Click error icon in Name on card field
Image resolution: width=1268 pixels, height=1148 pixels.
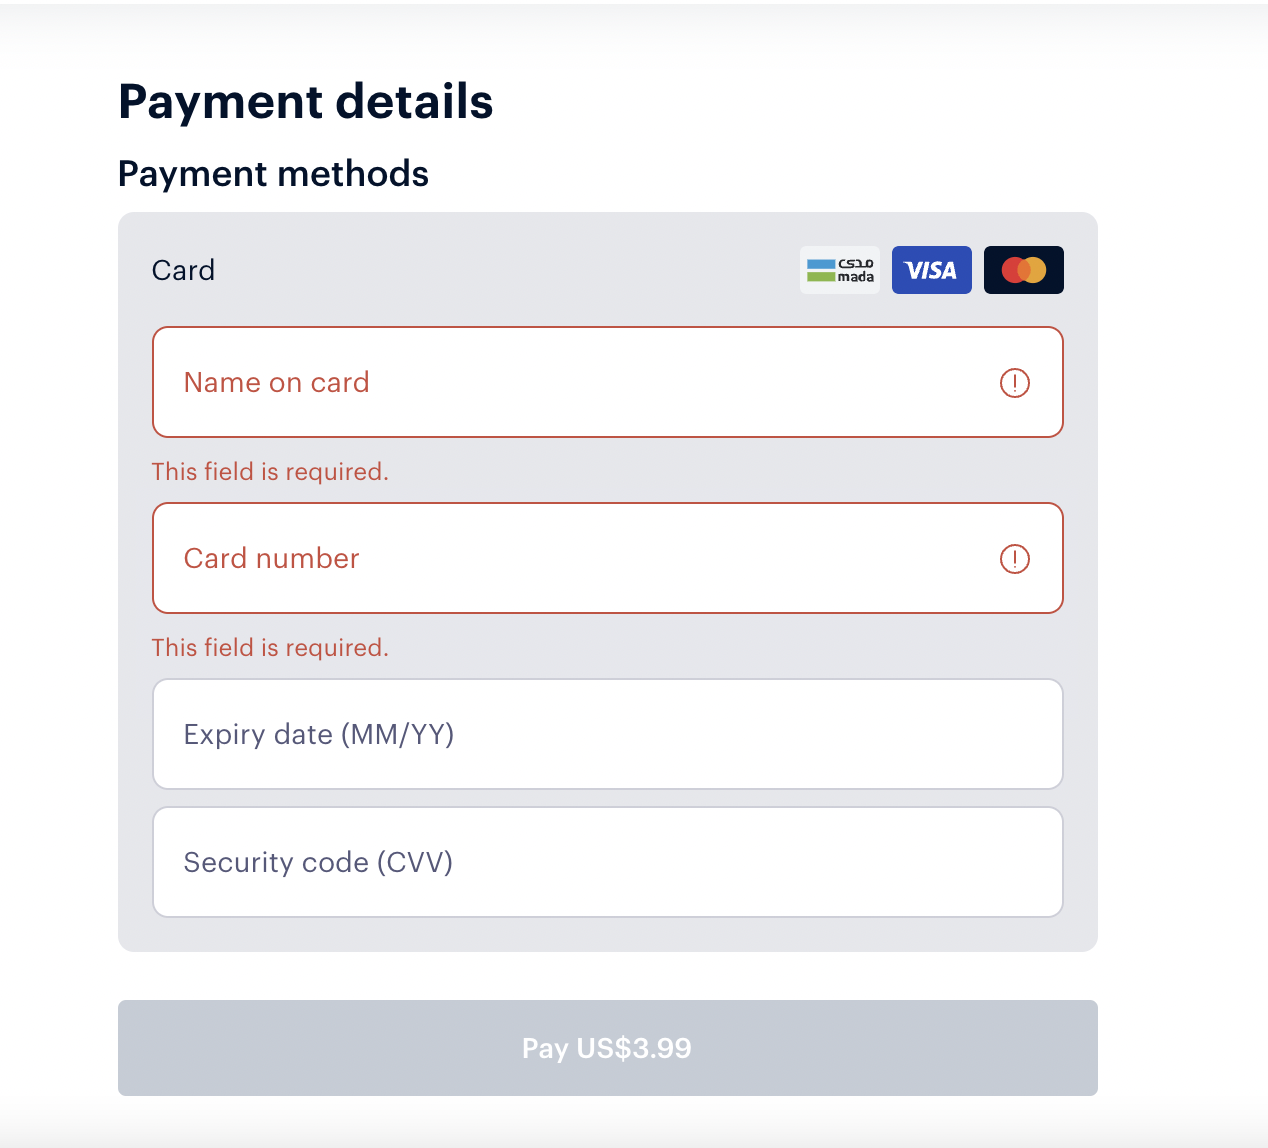point(1014,383)
